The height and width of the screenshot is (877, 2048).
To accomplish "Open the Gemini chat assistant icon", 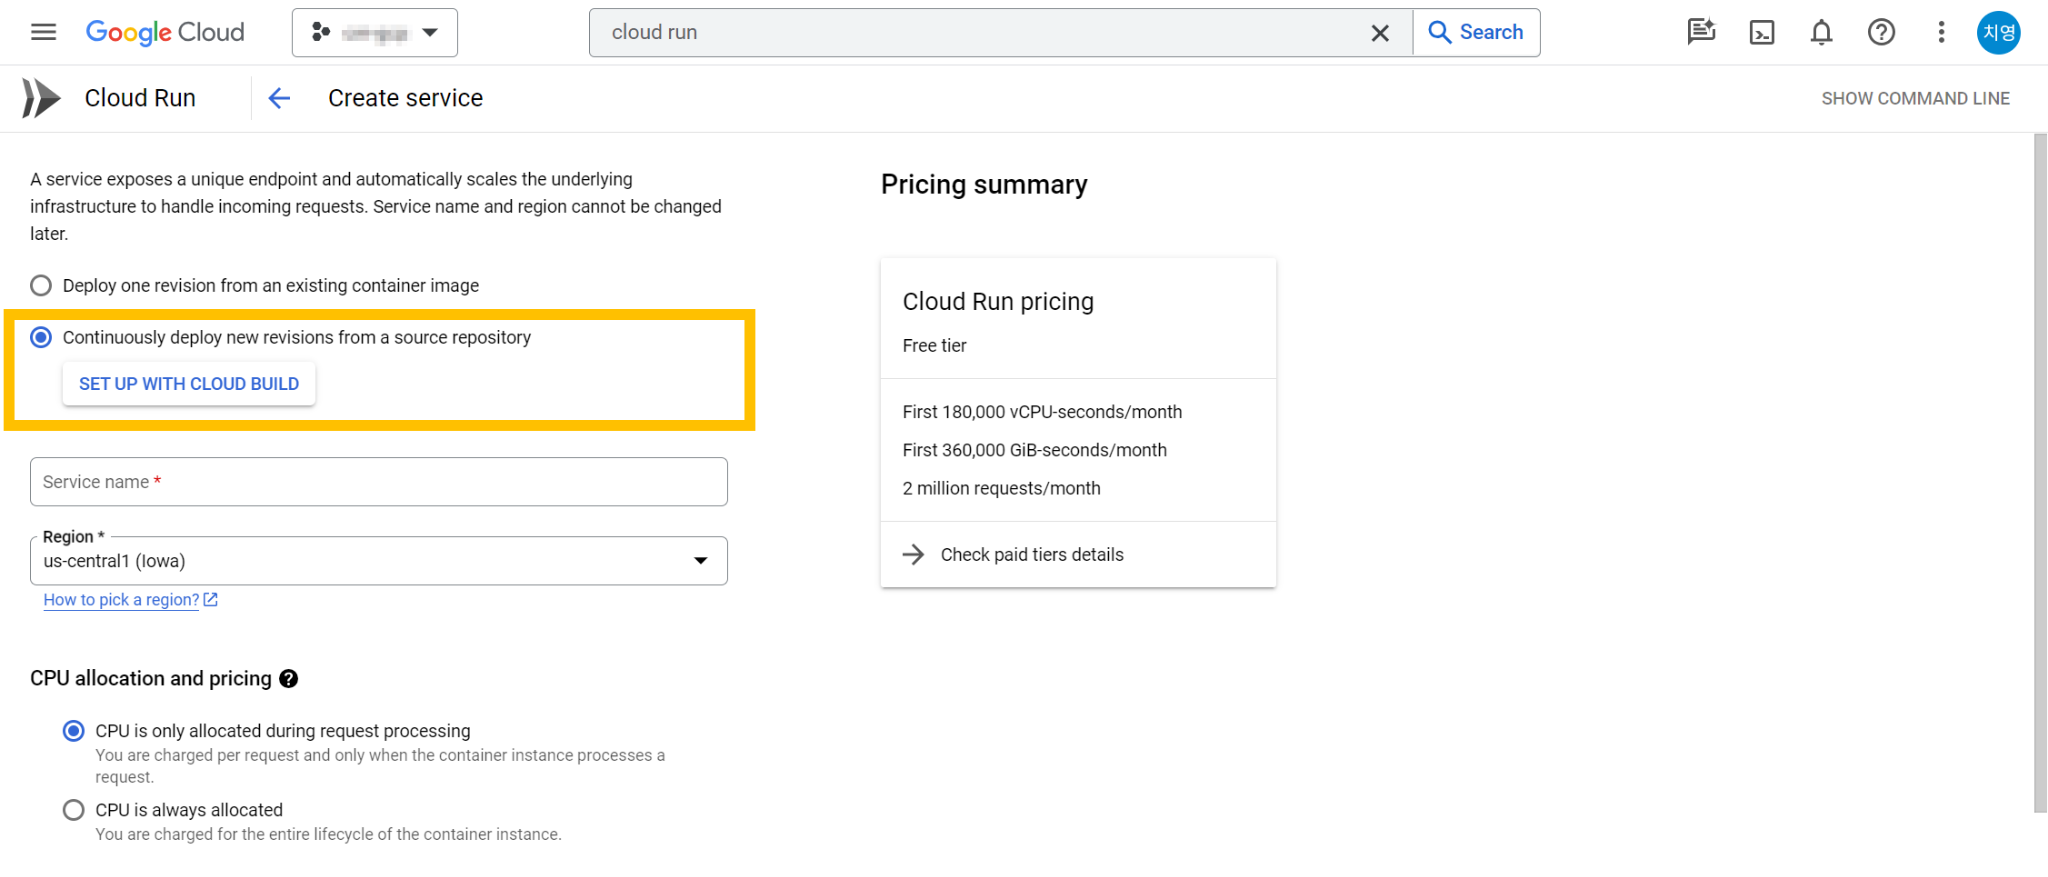I will (x=1701, y=32).
